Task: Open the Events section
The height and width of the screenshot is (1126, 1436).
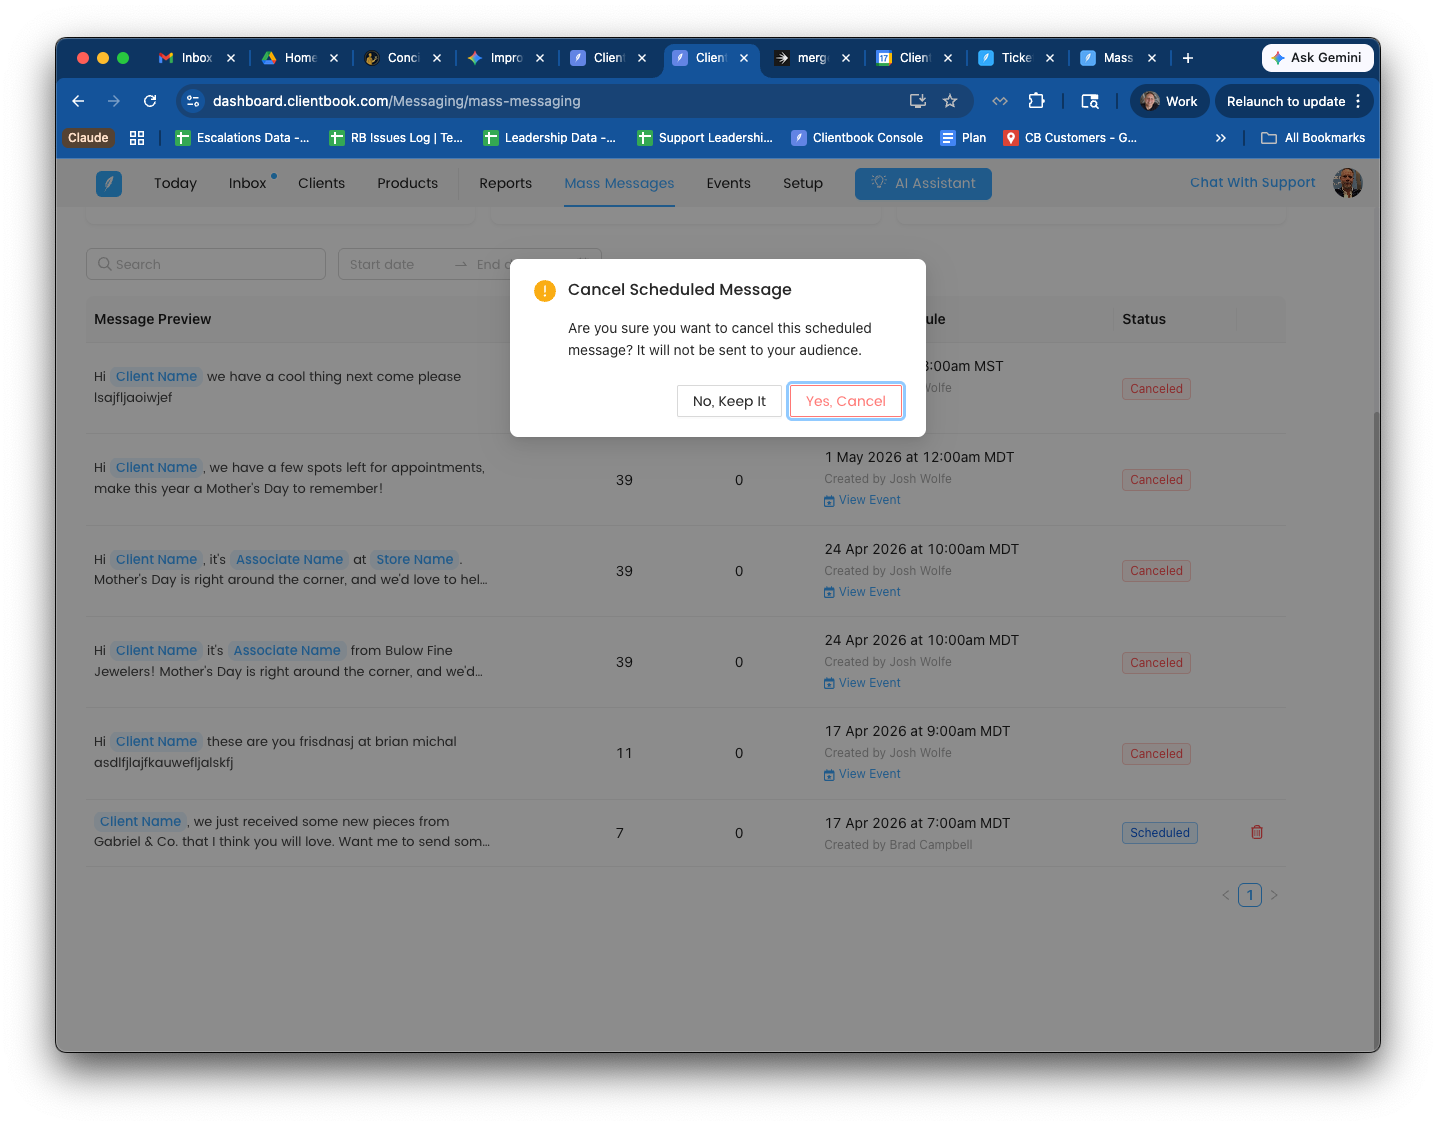Action: click(728, 183)
